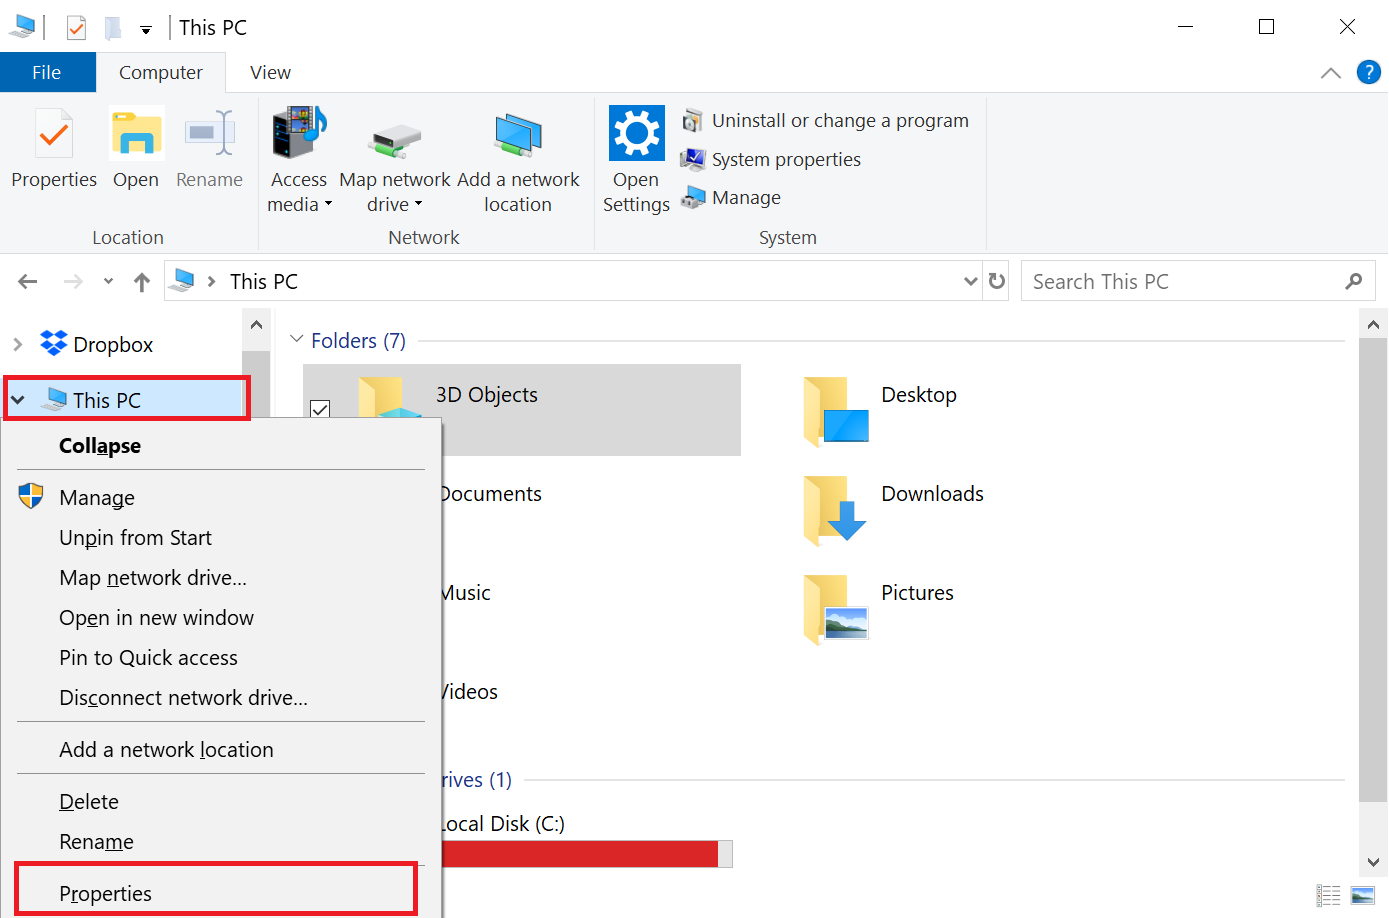
Task: Select Properties in the context menu
Action: 106,893
